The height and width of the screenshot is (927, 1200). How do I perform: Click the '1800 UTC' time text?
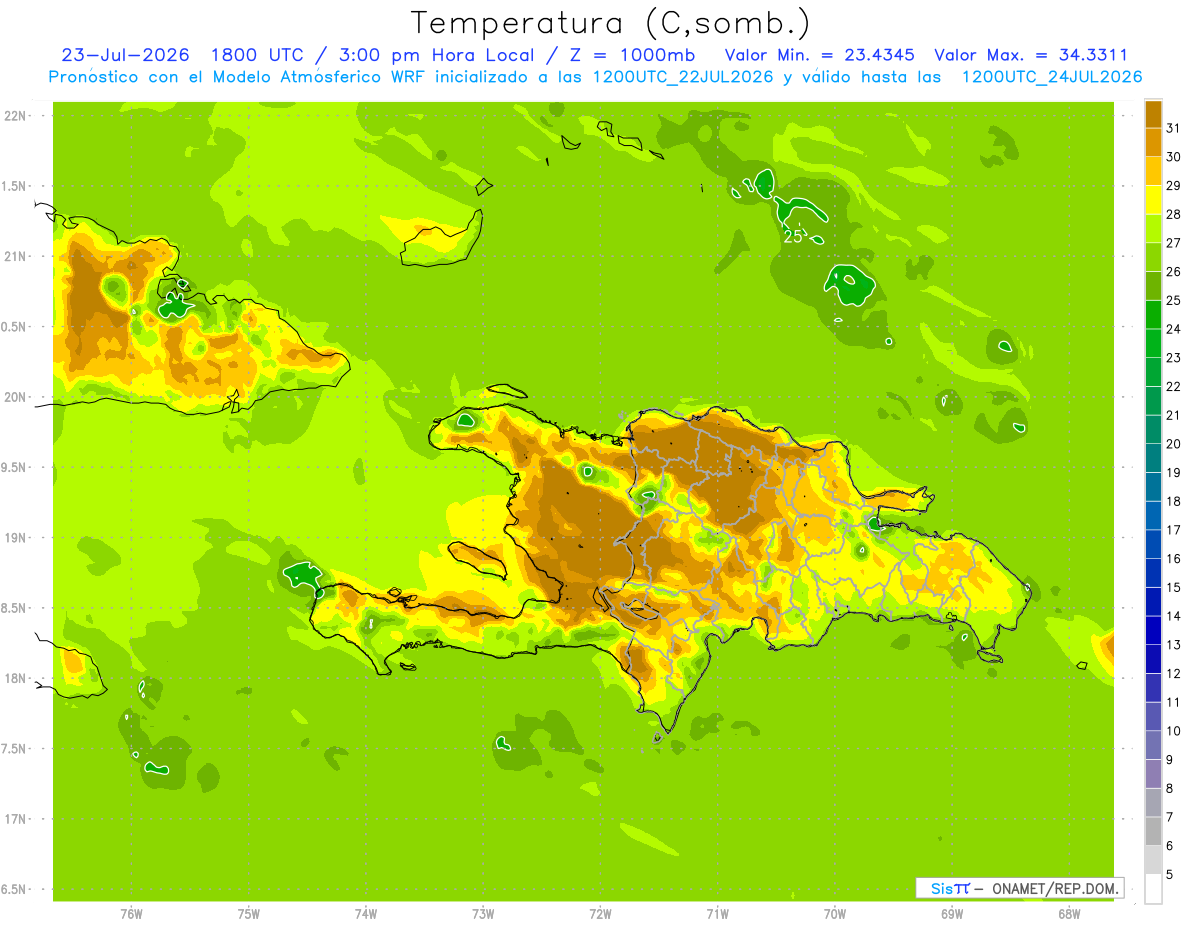pos(260,55)
